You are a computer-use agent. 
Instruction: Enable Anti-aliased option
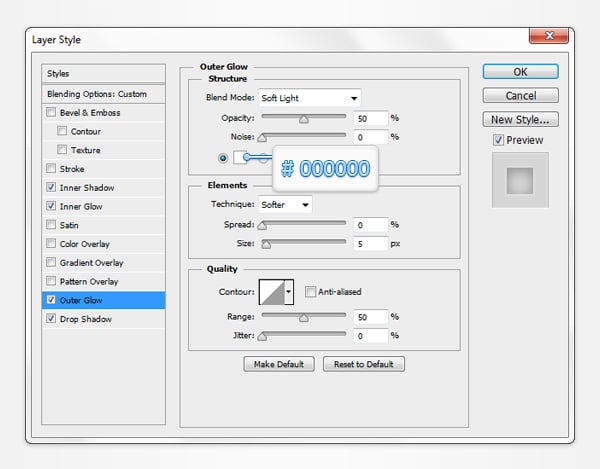310,292
